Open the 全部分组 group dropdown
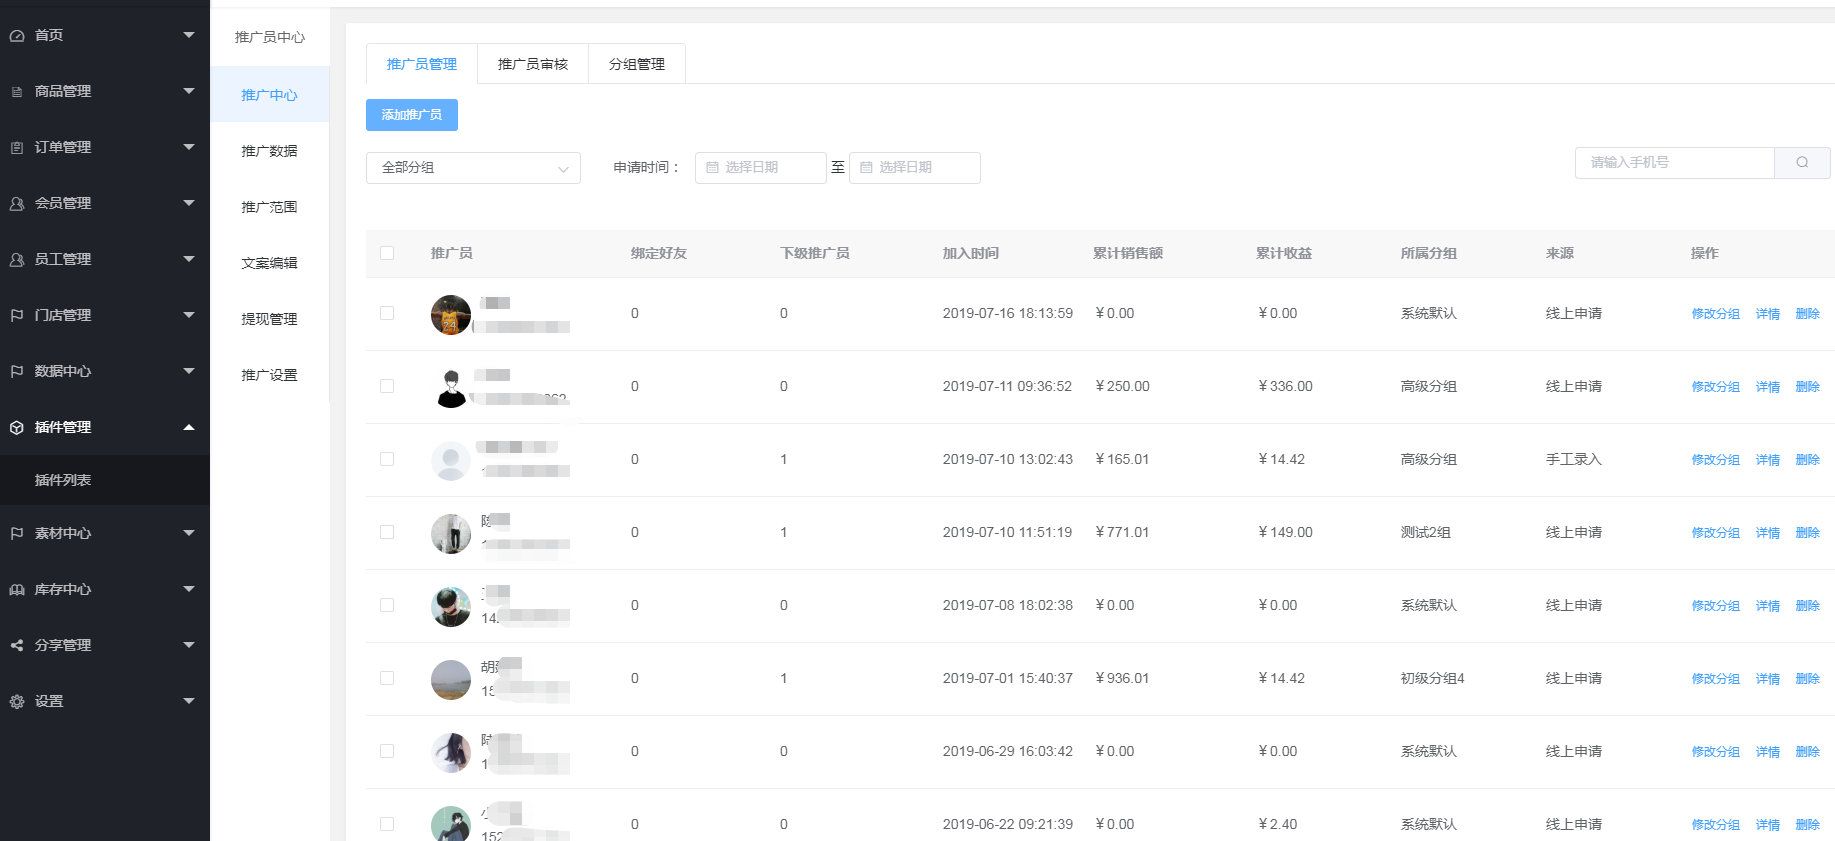Image resolution: width=1835 pixels, height=841 pixels. 473,168
